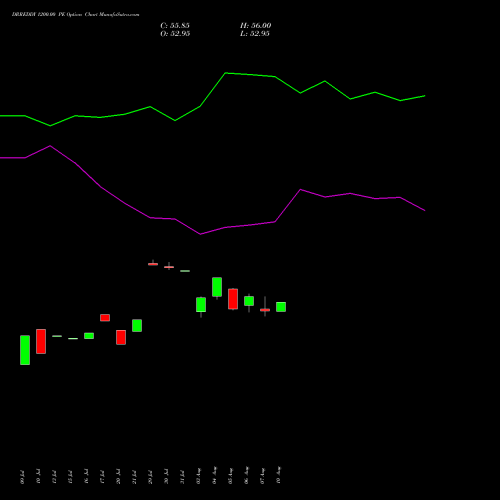Image resolution: width=500 pixels, height=500 pixels.
Task: Click the close value 'C: 55.85'
Action: click(175, 26)
